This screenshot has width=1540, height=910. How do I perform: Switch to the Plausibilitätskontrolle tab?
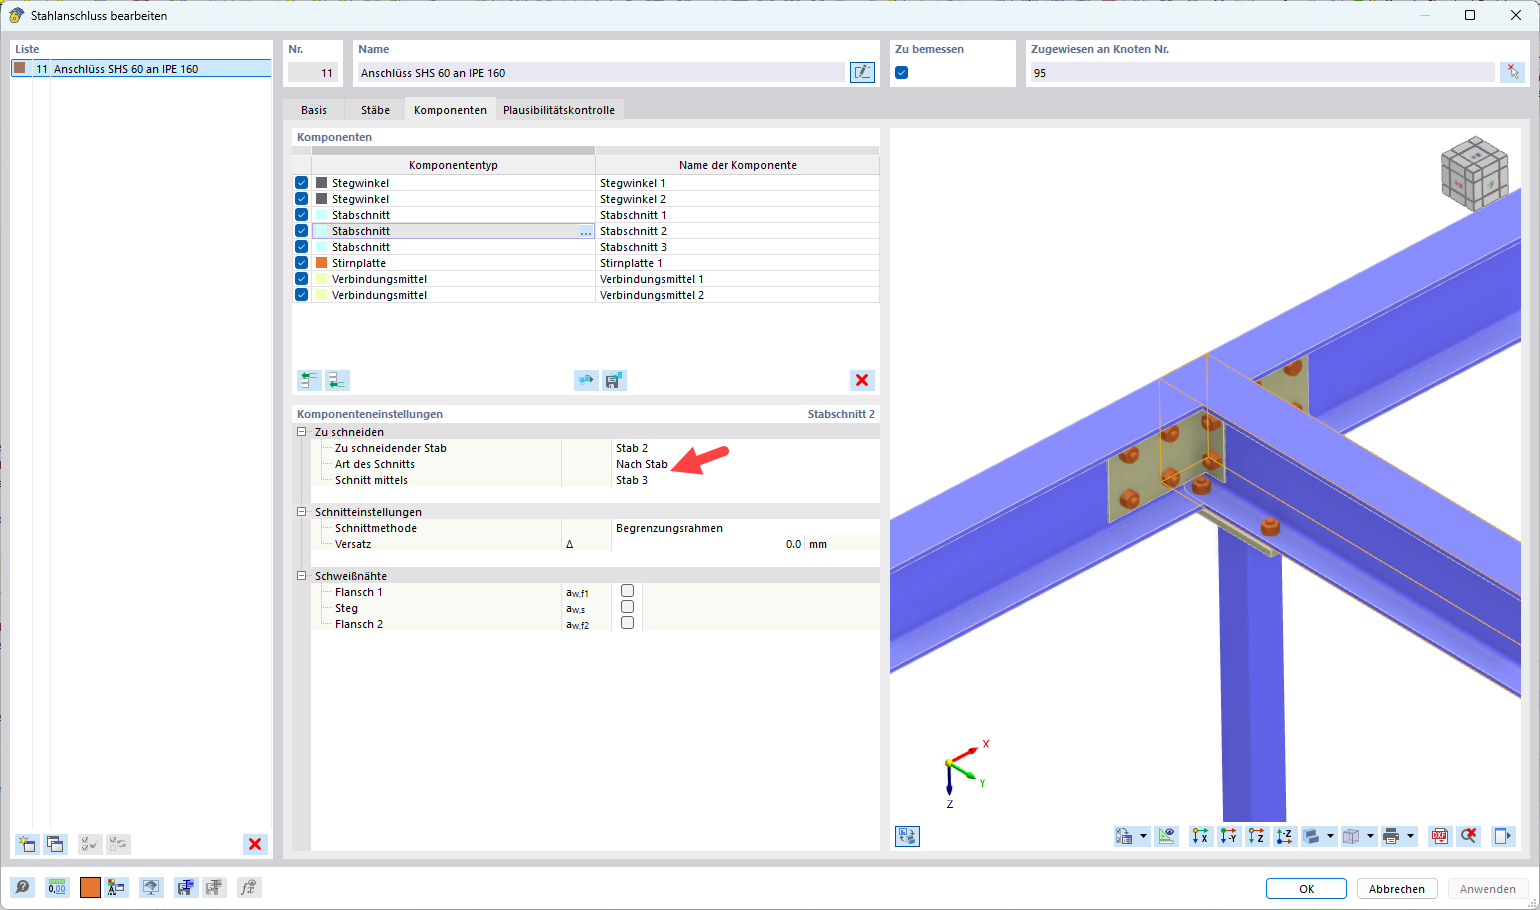point(558,110)
